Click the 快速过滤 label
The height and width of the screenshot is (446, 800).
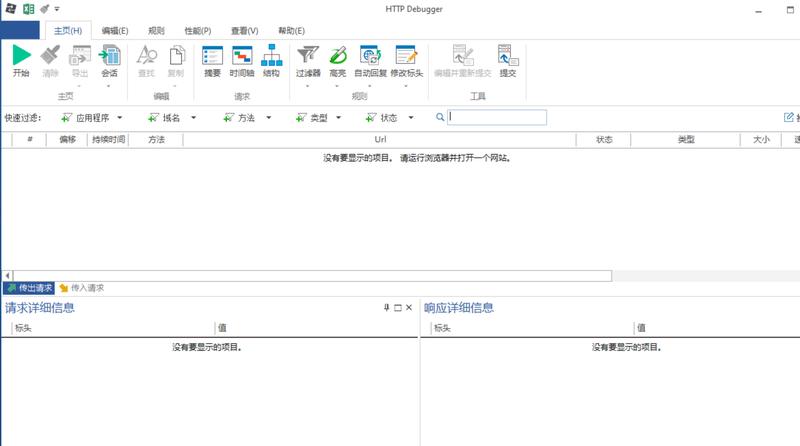pyautogui.click(x=22, y=118)
